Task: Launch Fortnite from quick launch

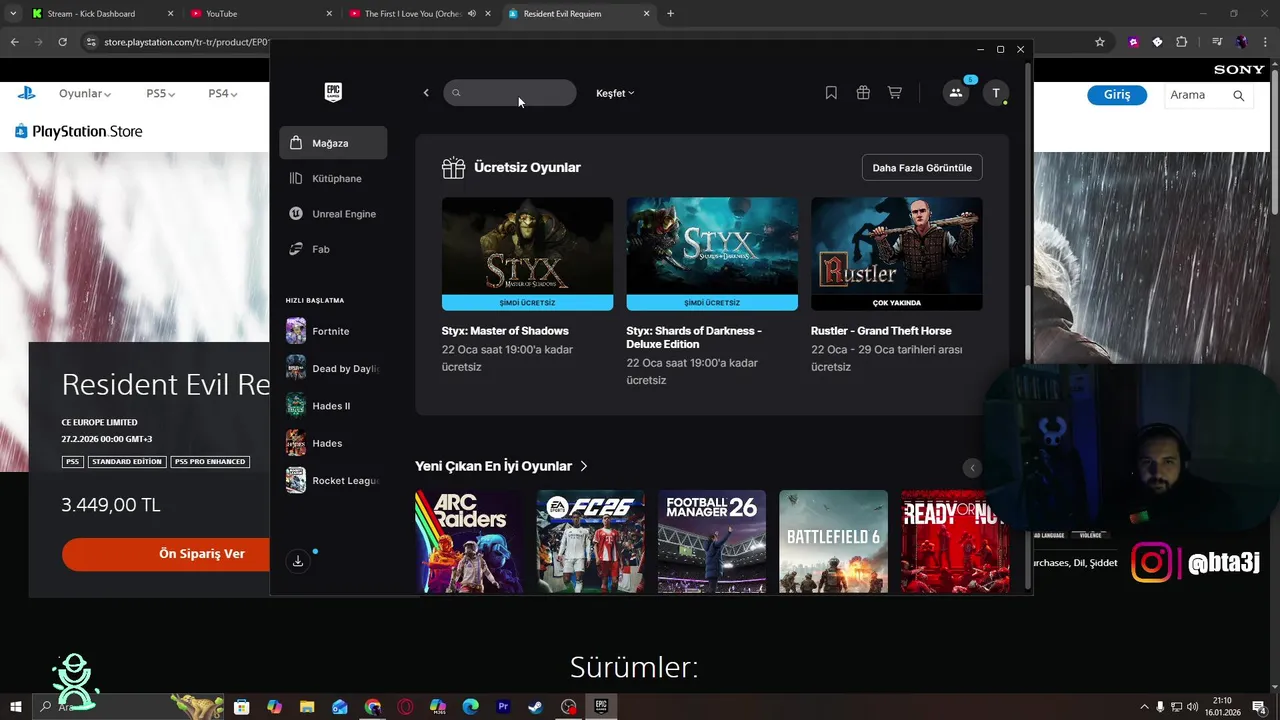Action: coord(333,331)
